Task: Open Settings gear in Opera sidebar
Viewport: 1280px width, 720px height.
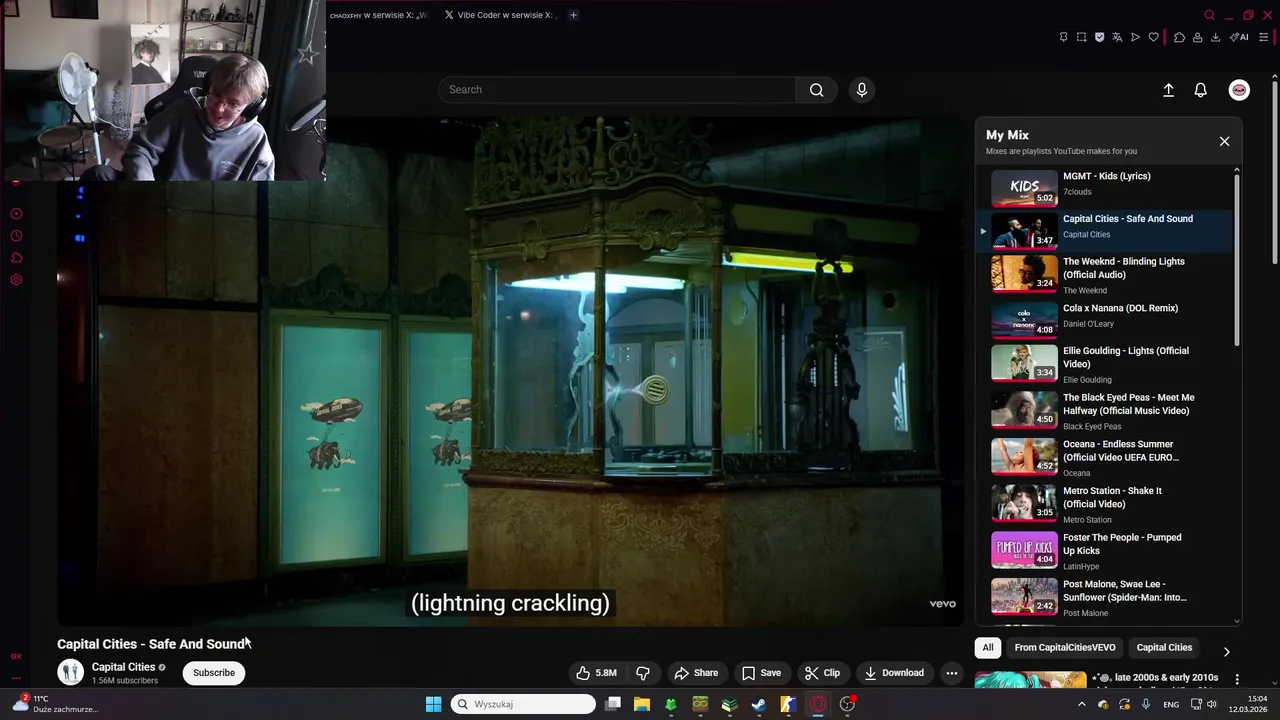Action: [16, 280]
